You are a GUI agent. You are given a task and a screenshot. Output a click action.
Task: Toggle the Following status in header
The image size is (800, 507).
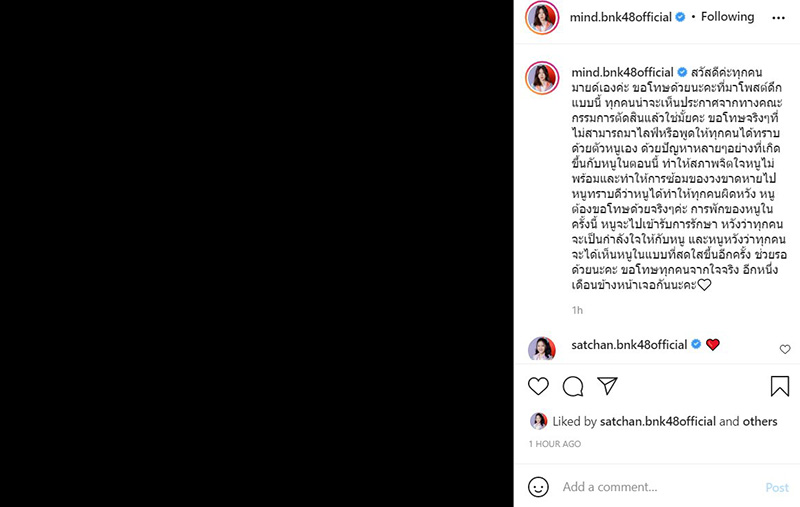coord(727,17)
